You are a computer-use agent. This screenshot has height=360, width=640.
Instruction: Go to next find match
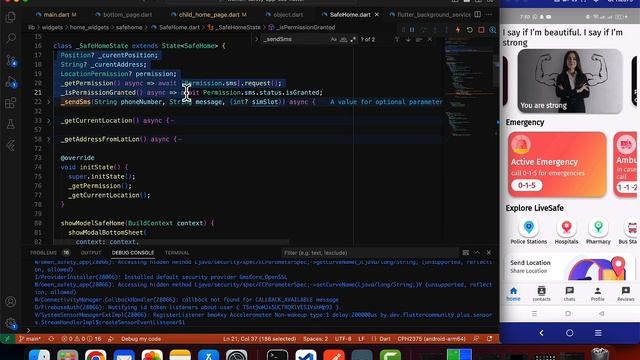click(x=408, y=40)
